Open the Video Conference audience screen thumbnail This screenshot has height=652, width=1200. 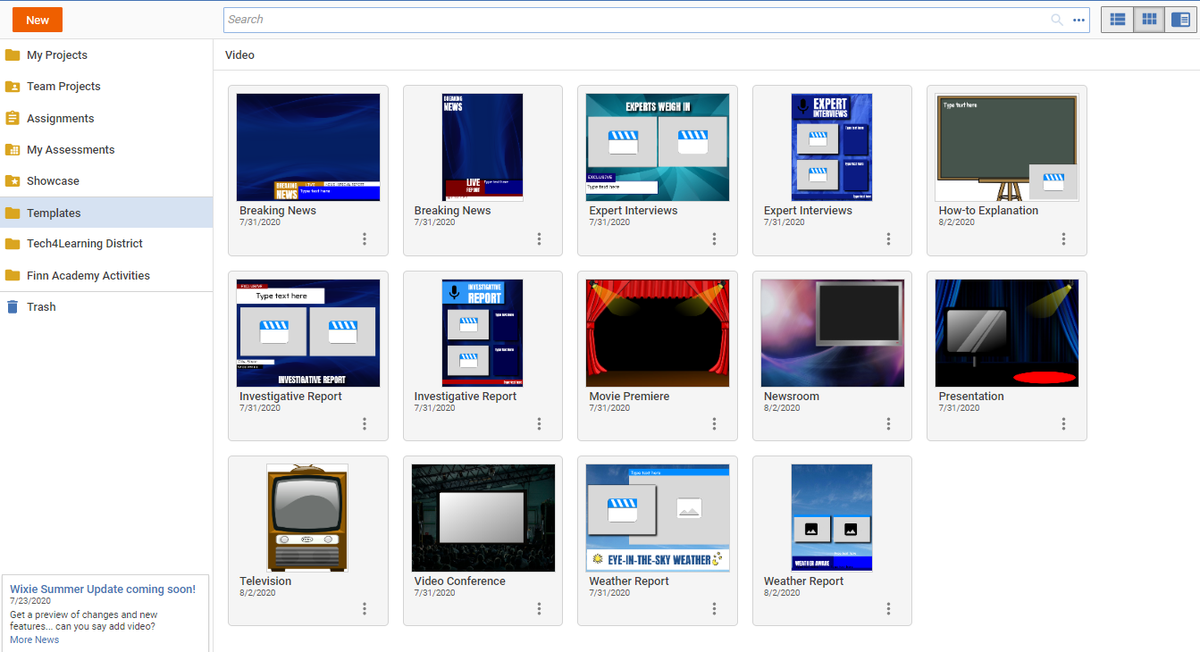pyautogui.click(x=483, y=518)
